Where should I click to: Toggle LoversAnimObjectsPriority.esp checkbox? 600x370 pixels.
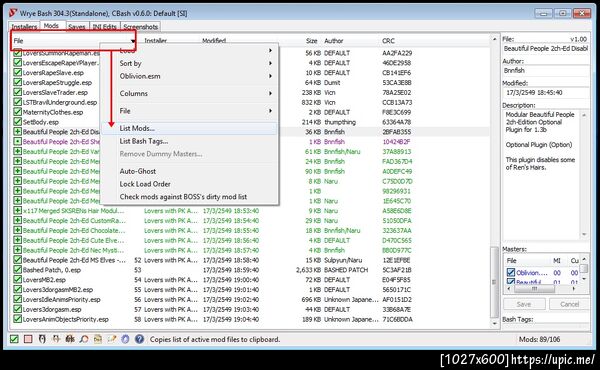[x=17, y=319]
